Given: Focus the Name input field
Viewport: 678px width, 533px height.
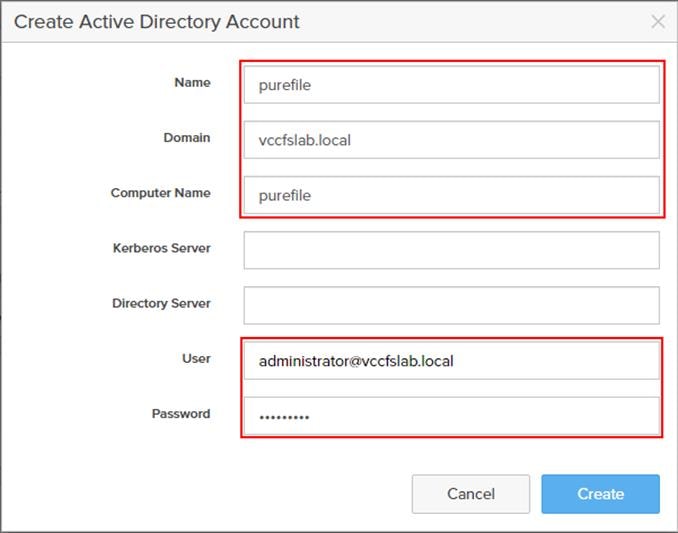Looking at the screenshot, I should [451, 85].
